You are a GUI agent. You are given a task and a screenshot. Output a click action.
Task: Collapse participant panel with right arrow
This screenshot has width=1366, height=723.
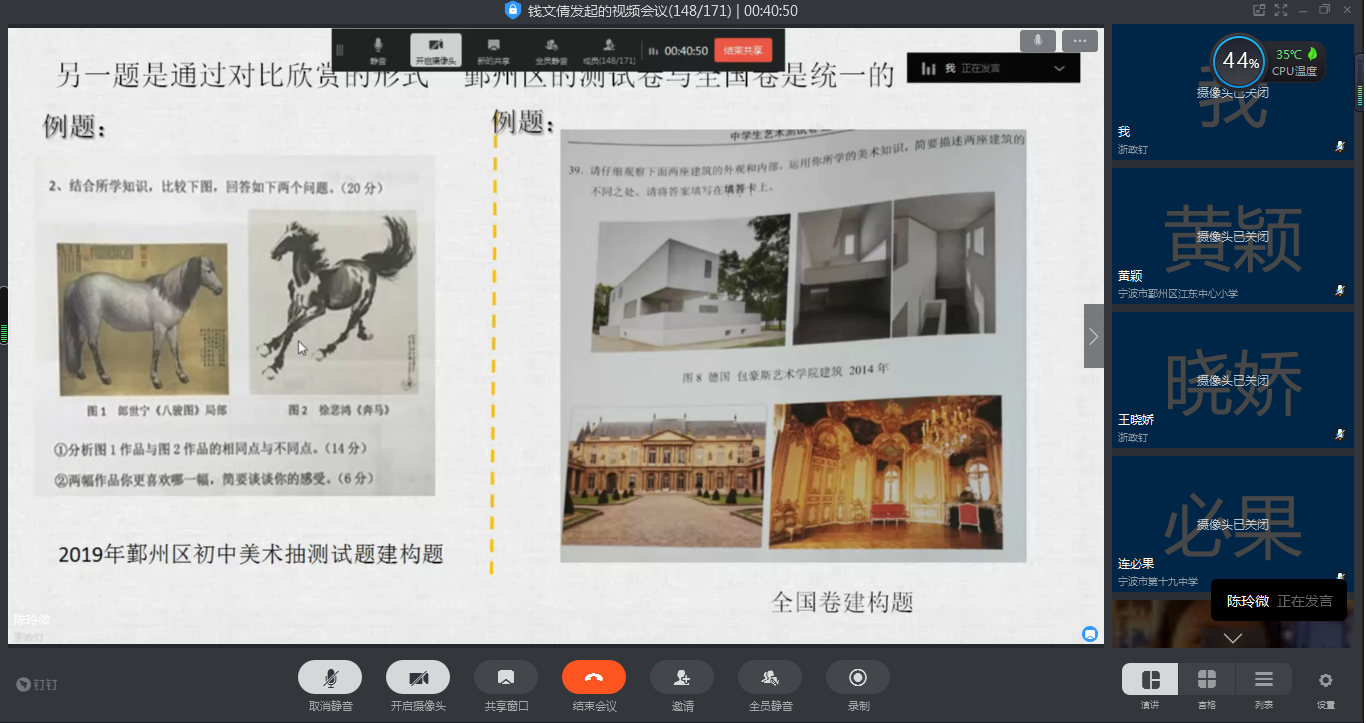(x=1094, y=336)
